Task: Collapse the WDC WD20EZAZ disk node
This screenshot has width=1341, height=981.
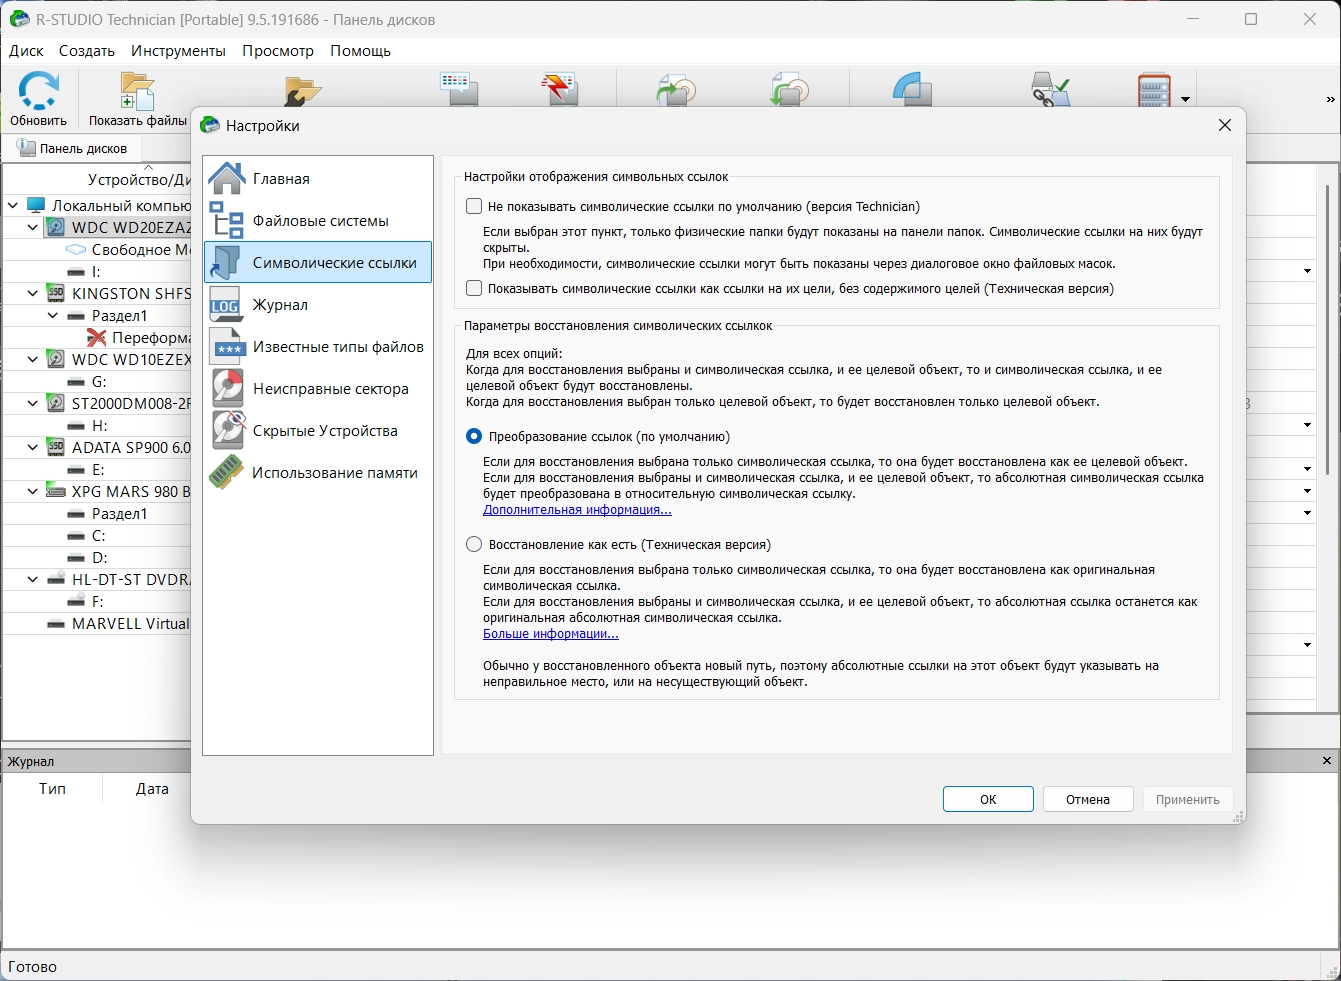Action: pyautogui.click(x=33, y=227)
